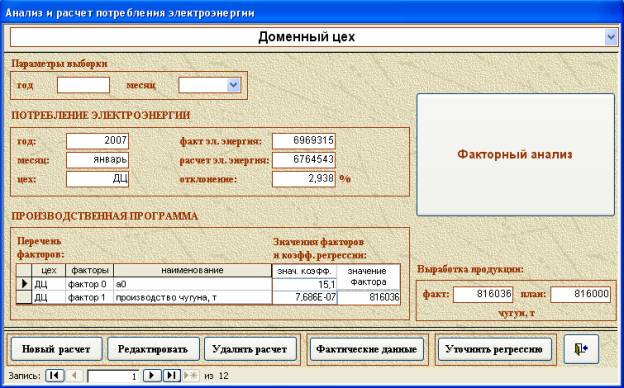624x388 pixels.
Task: Click факт эл. энергия value 6969315
Action: pyautogui.click(x=304, y=141)
